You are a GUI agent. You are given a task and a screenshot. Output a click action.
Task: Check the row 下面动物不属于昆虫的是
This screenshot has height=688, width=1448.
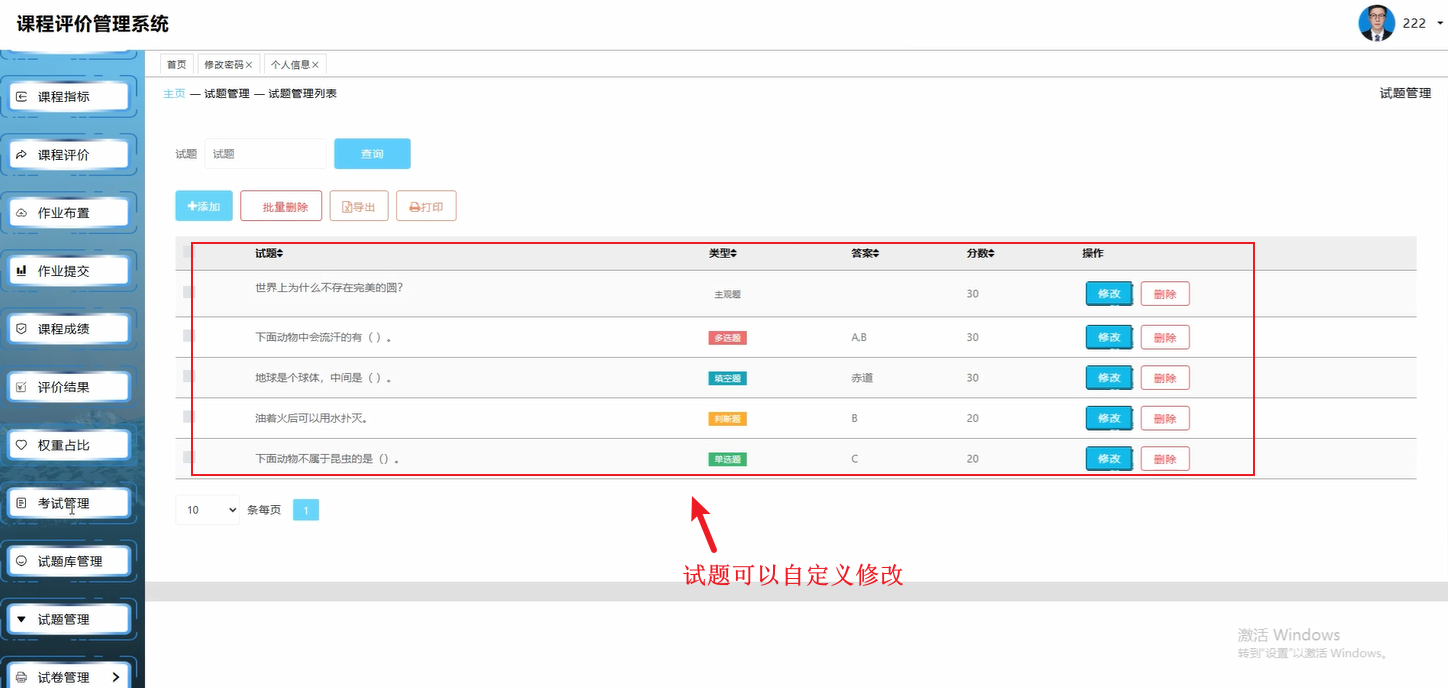coord(189,456)
